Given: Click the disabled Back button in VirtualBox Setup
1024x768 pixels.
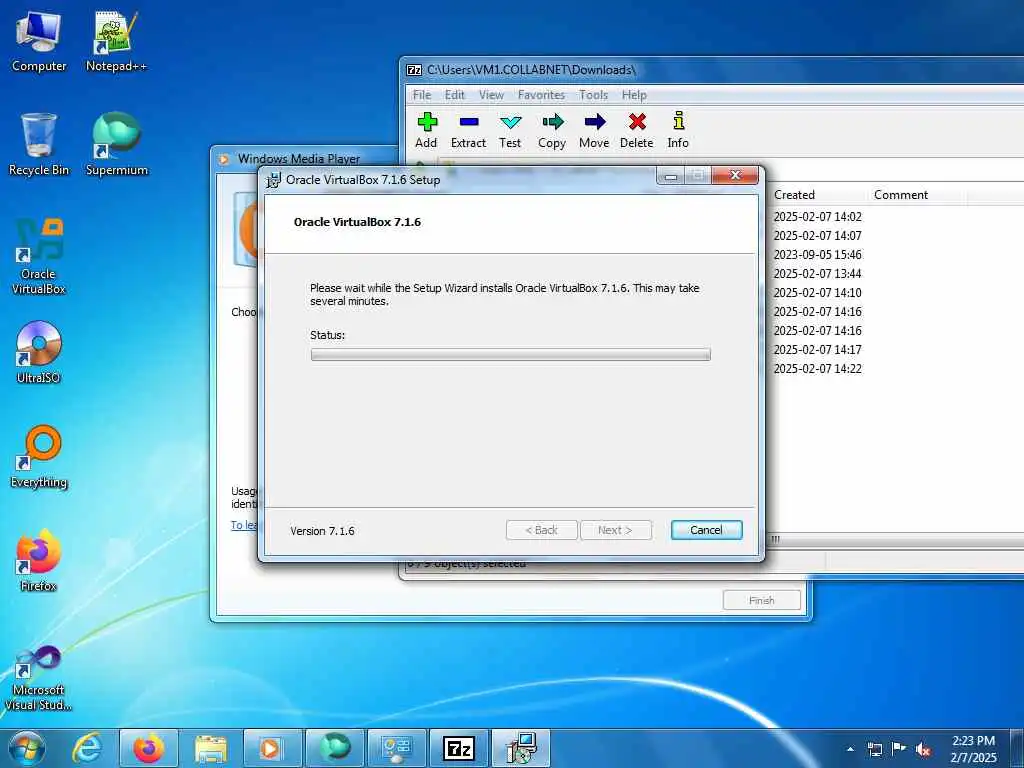Looking at the screenshot, I should [541, 530].
